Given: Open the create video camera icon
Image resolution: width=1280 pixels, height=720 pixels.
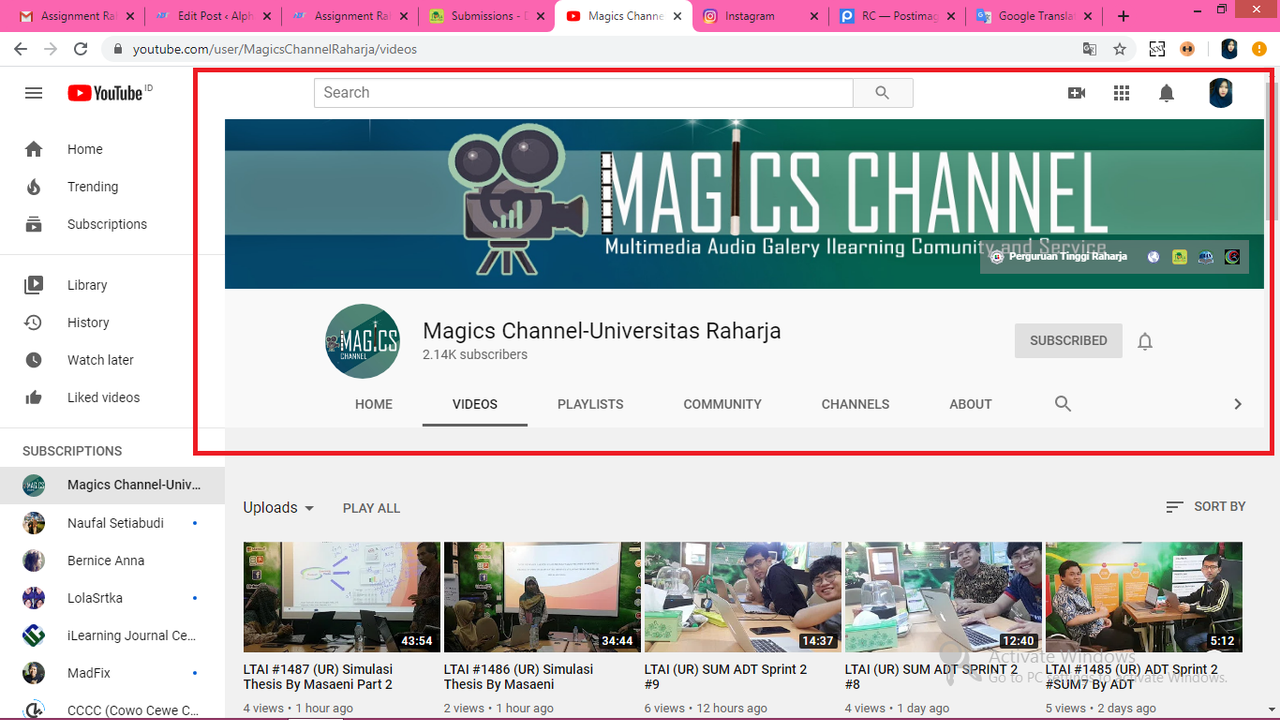Looking at the screenshot, I should (x=1076, y=93).
